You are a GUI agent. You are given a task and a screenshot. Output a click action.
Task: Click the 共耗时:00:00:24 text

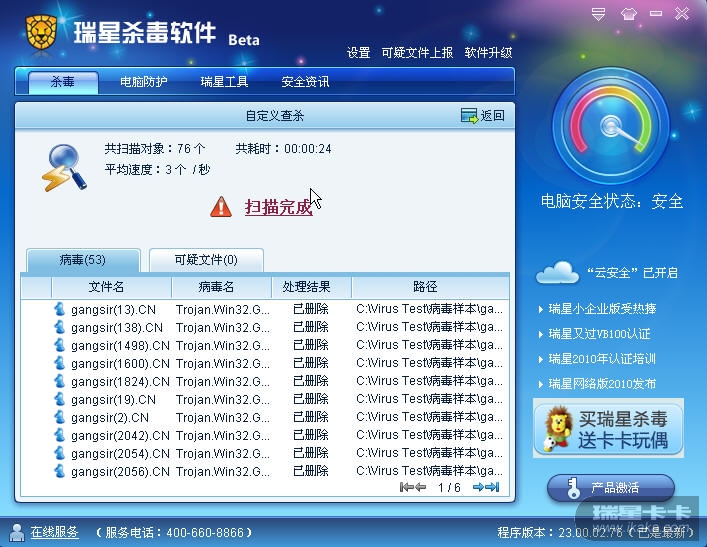[x=283, y=149]
